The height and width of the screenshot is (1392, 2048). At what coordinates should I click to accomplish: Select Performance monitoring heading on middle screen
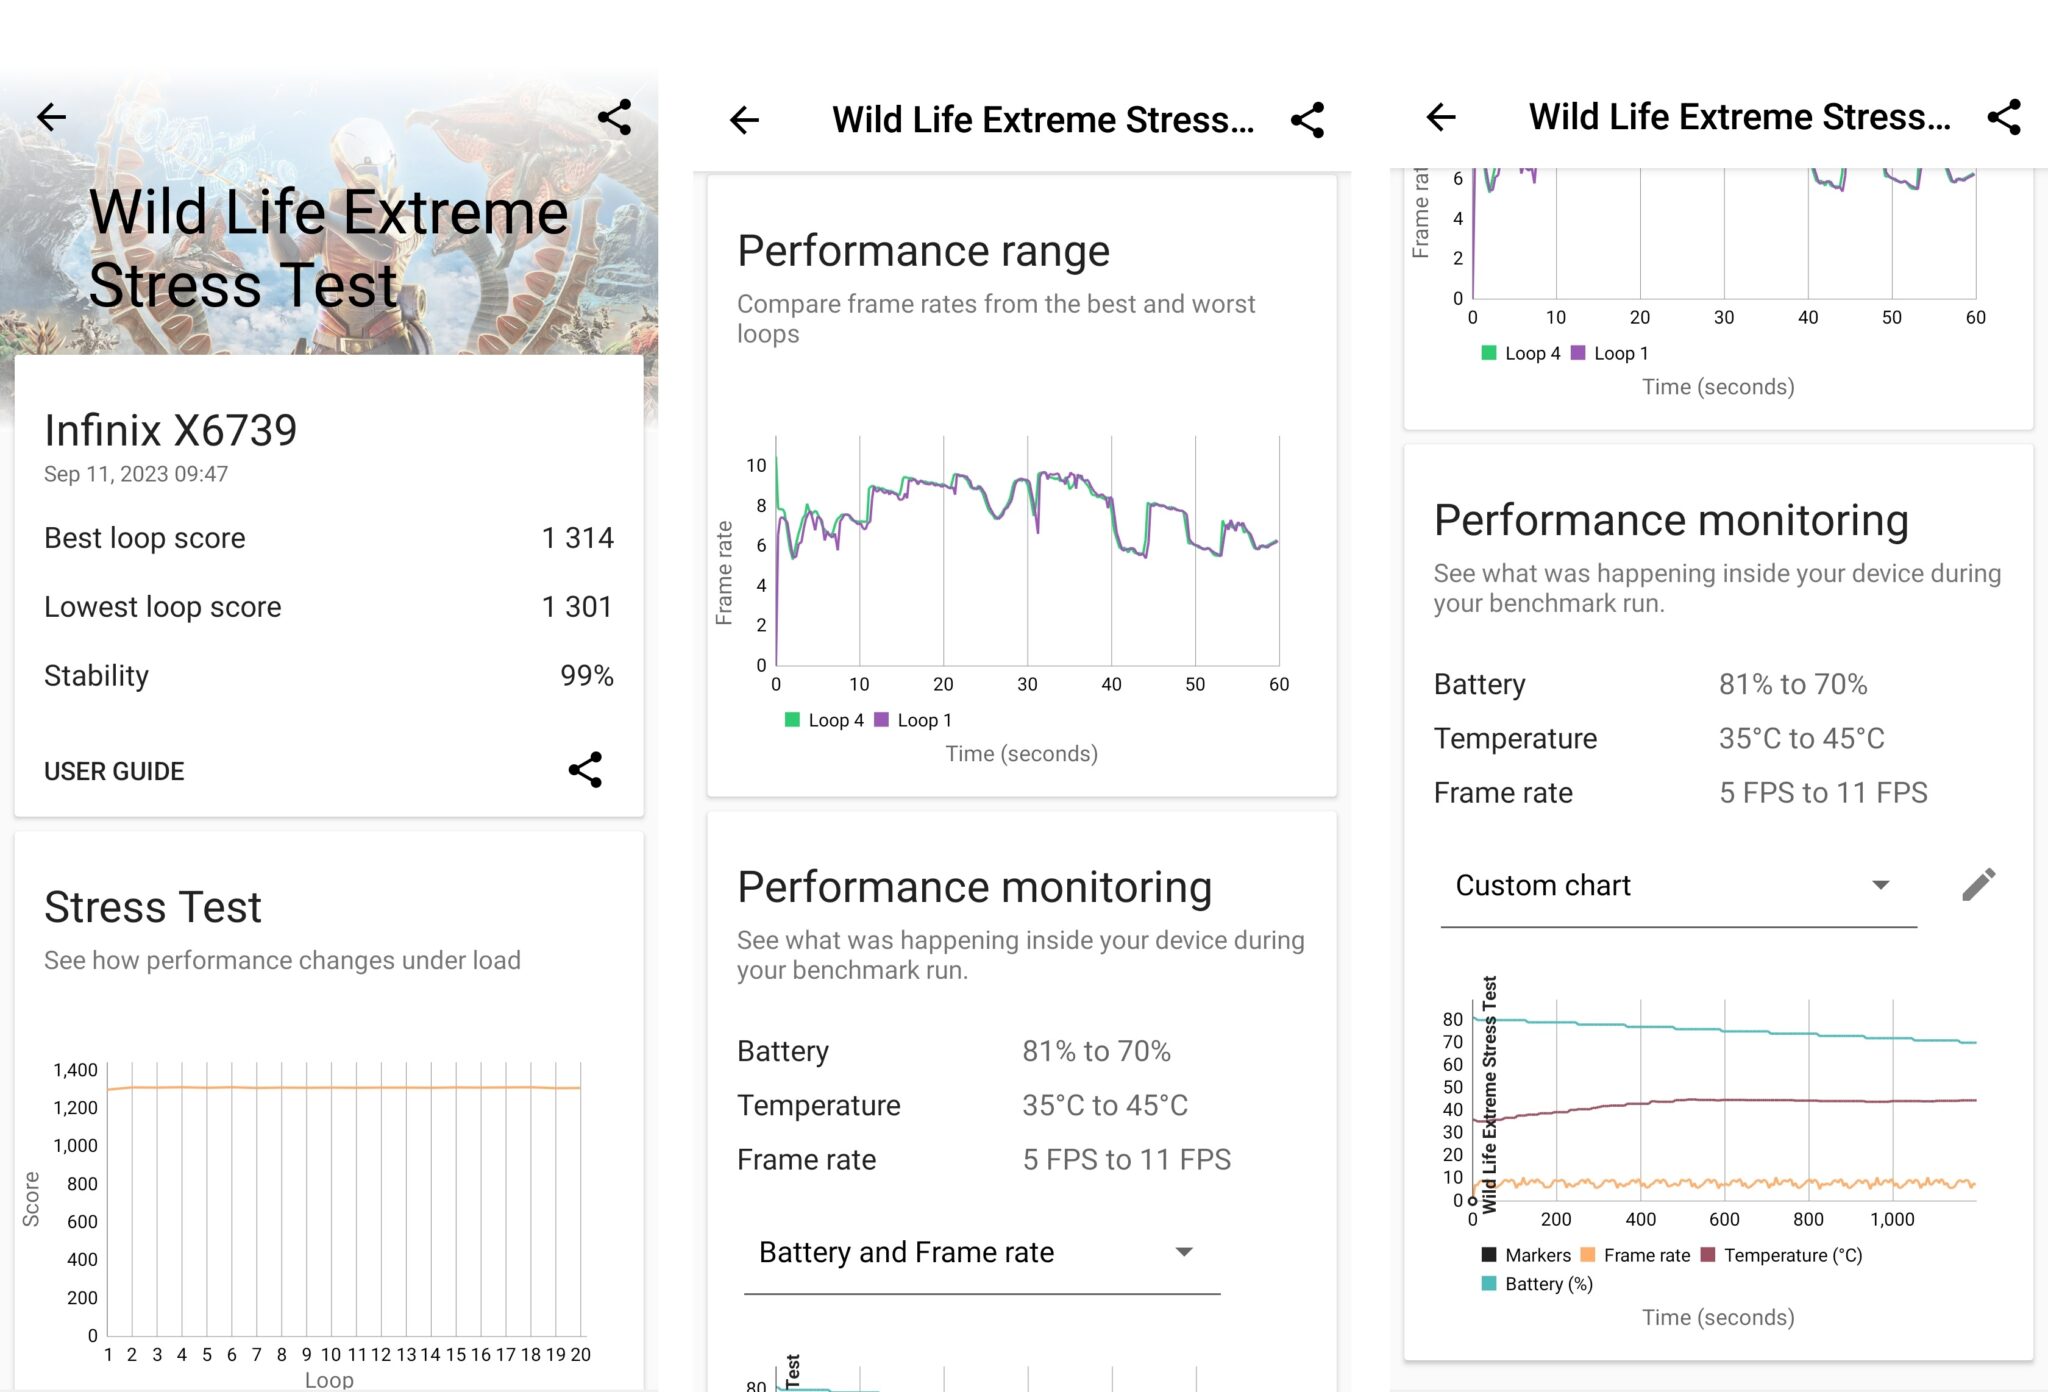tap(975, 888)
